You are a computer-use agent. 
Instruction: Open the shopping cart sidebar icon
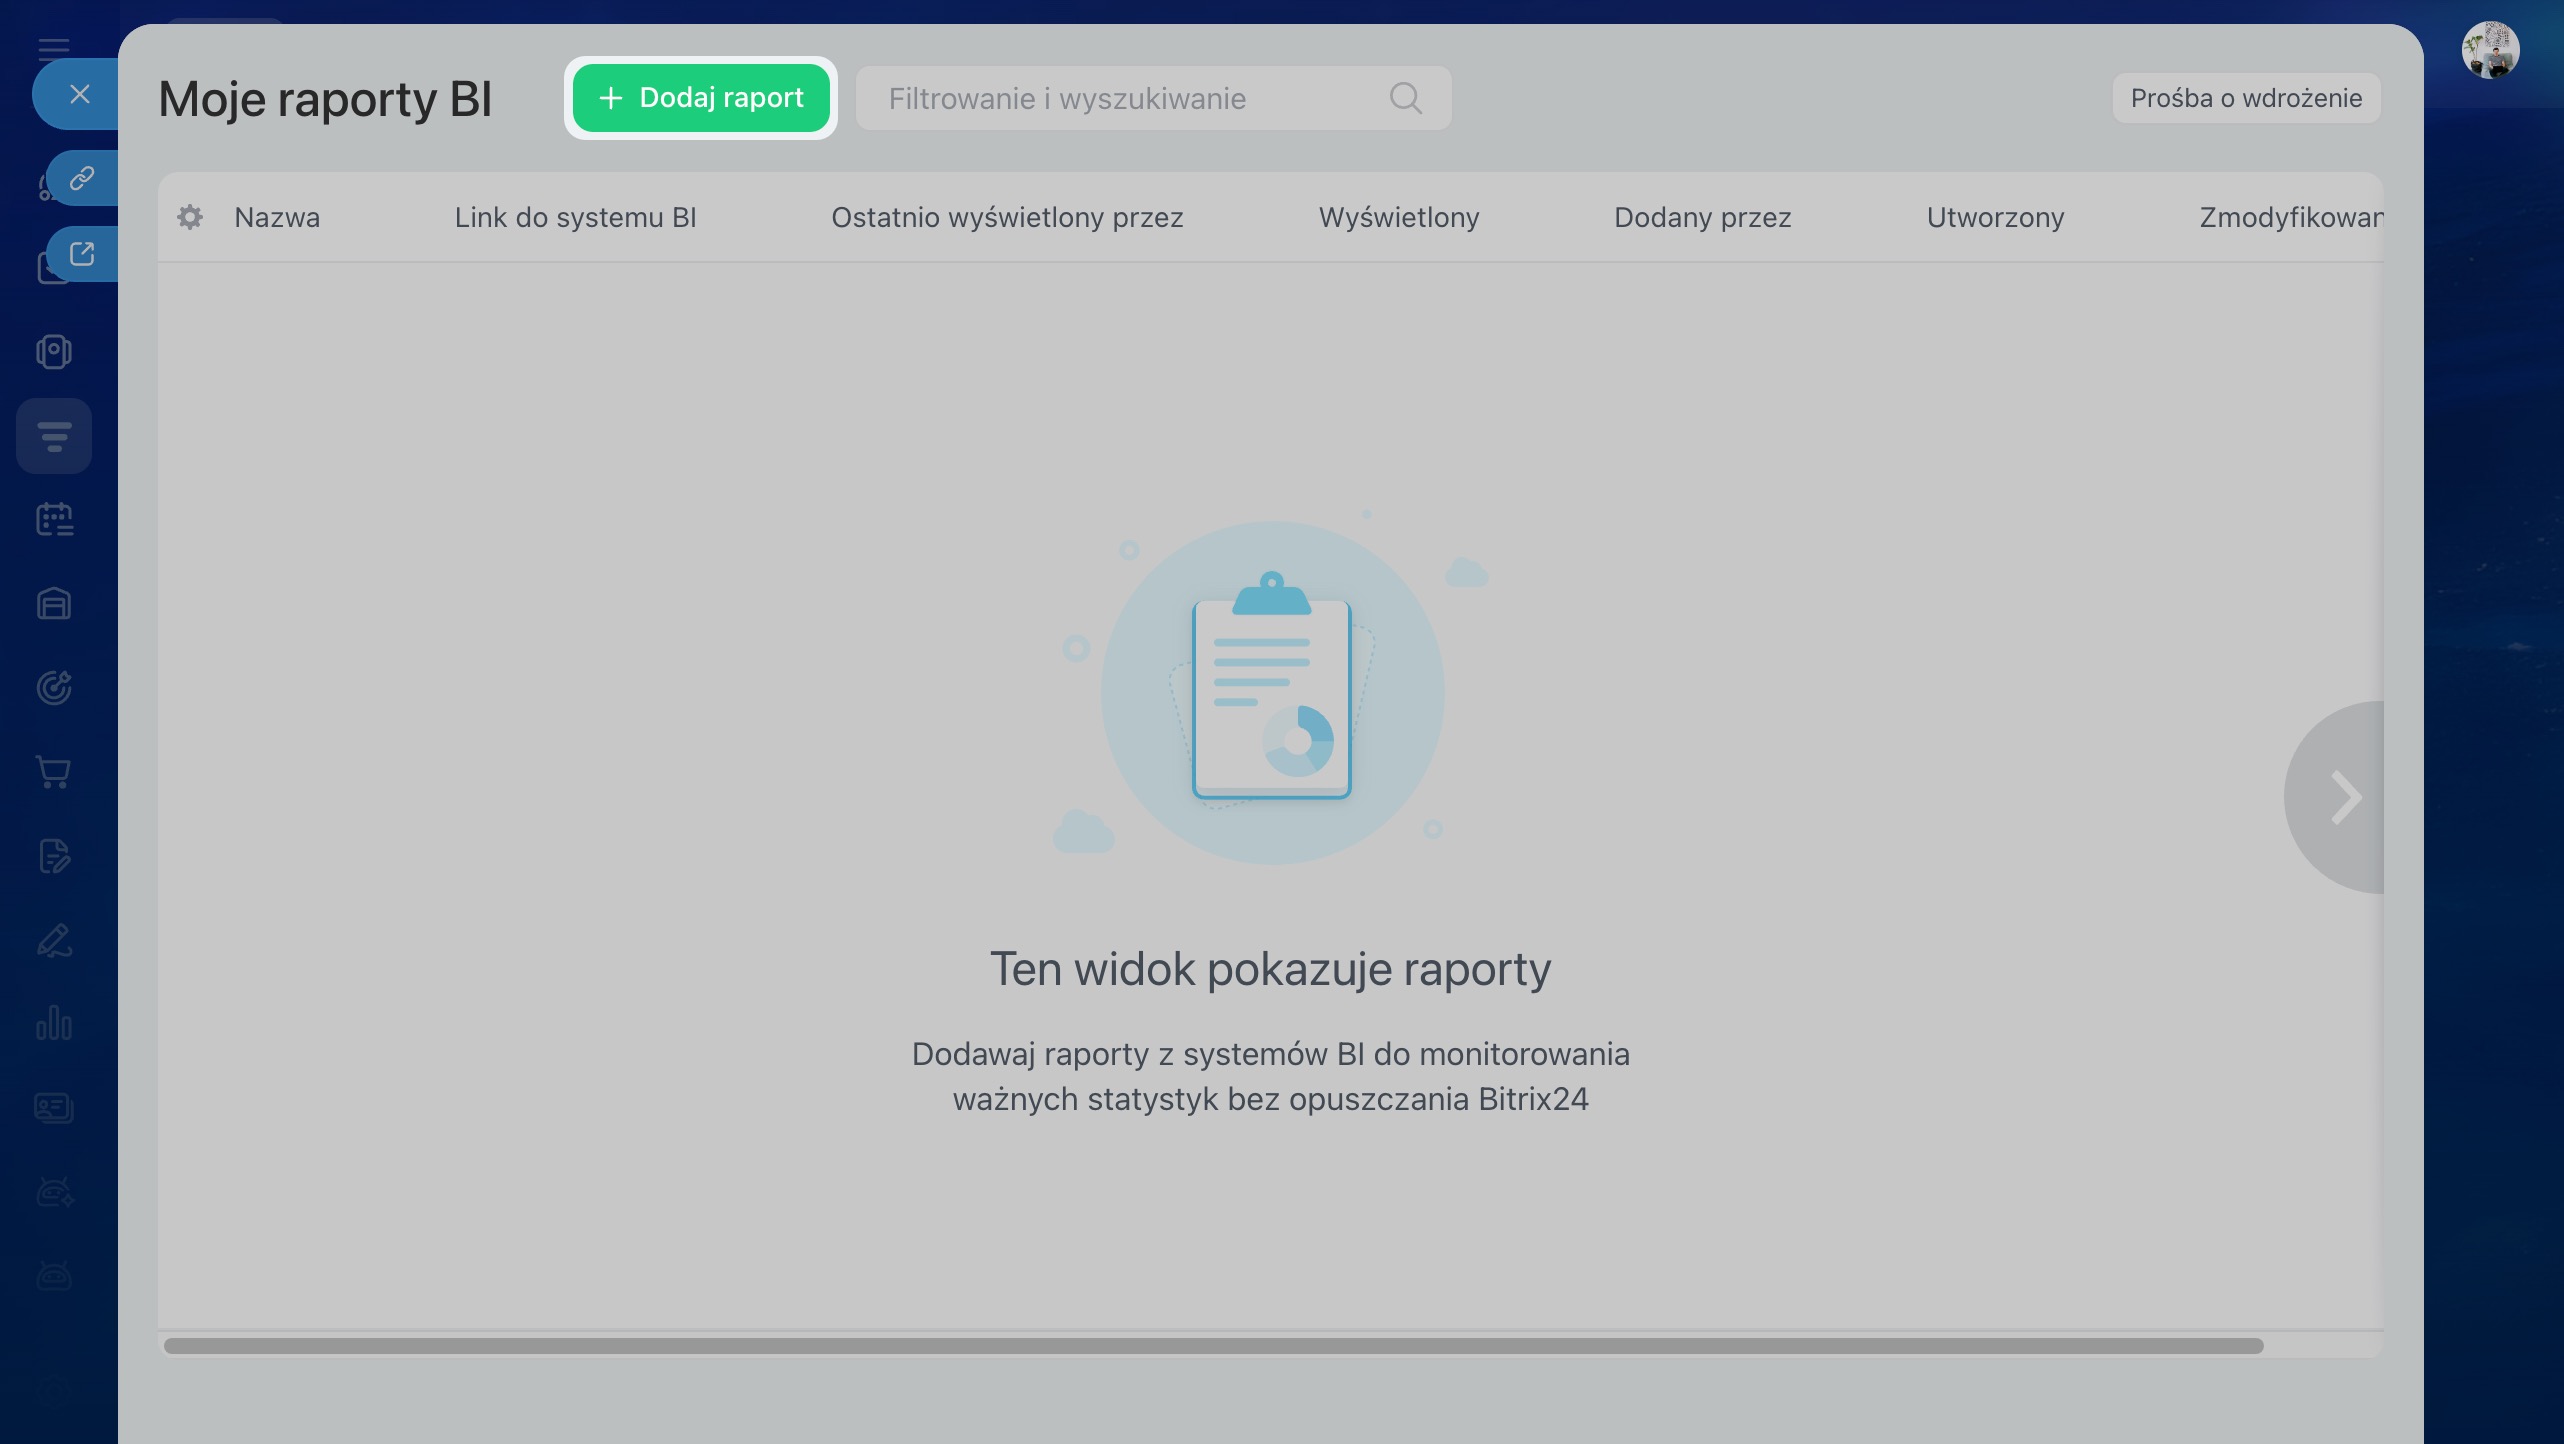click(x=54, y=772)
